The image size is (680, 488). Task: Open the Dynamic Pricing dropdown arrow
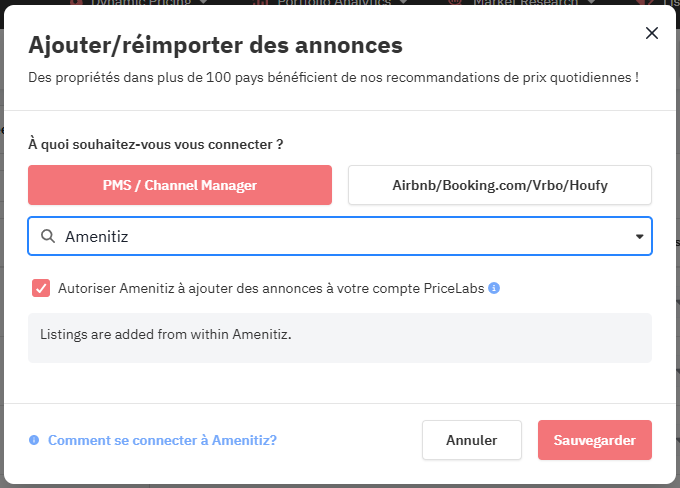[204, 3]
